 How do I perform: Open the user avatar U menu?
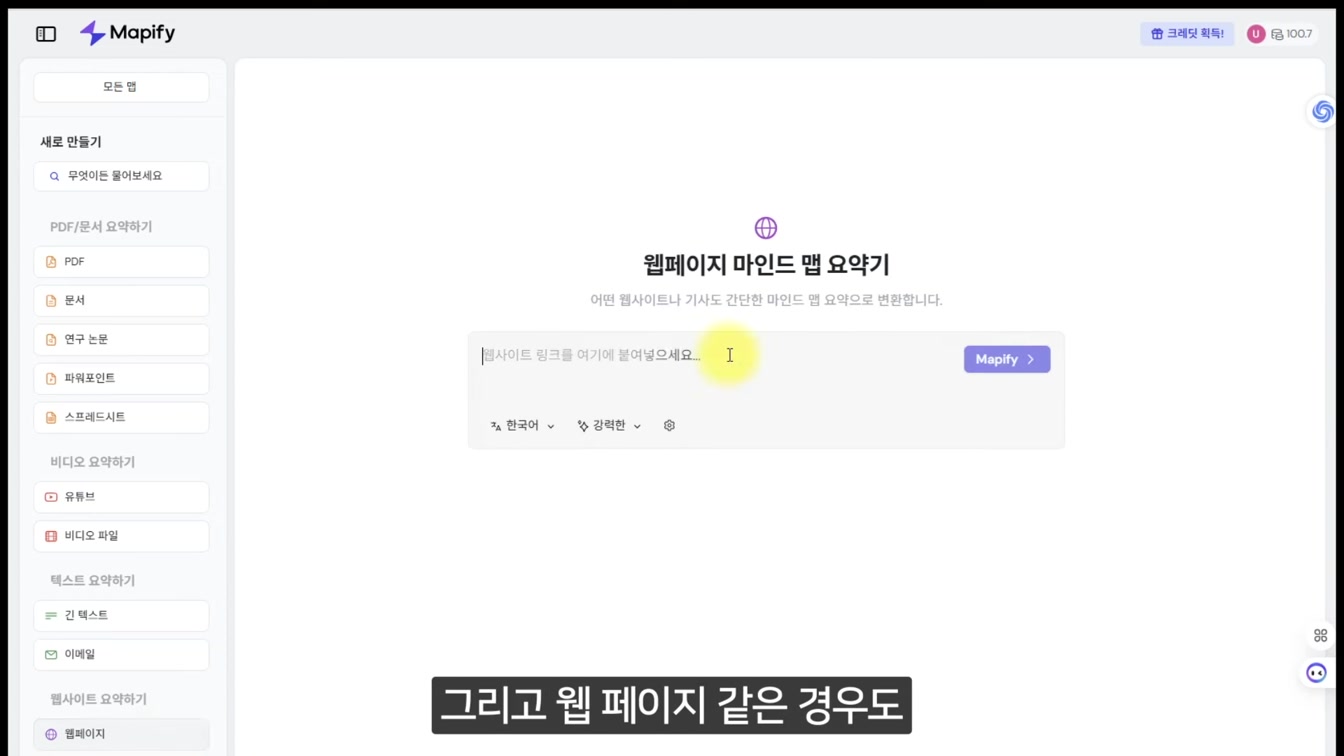(x=1256, y=34)
